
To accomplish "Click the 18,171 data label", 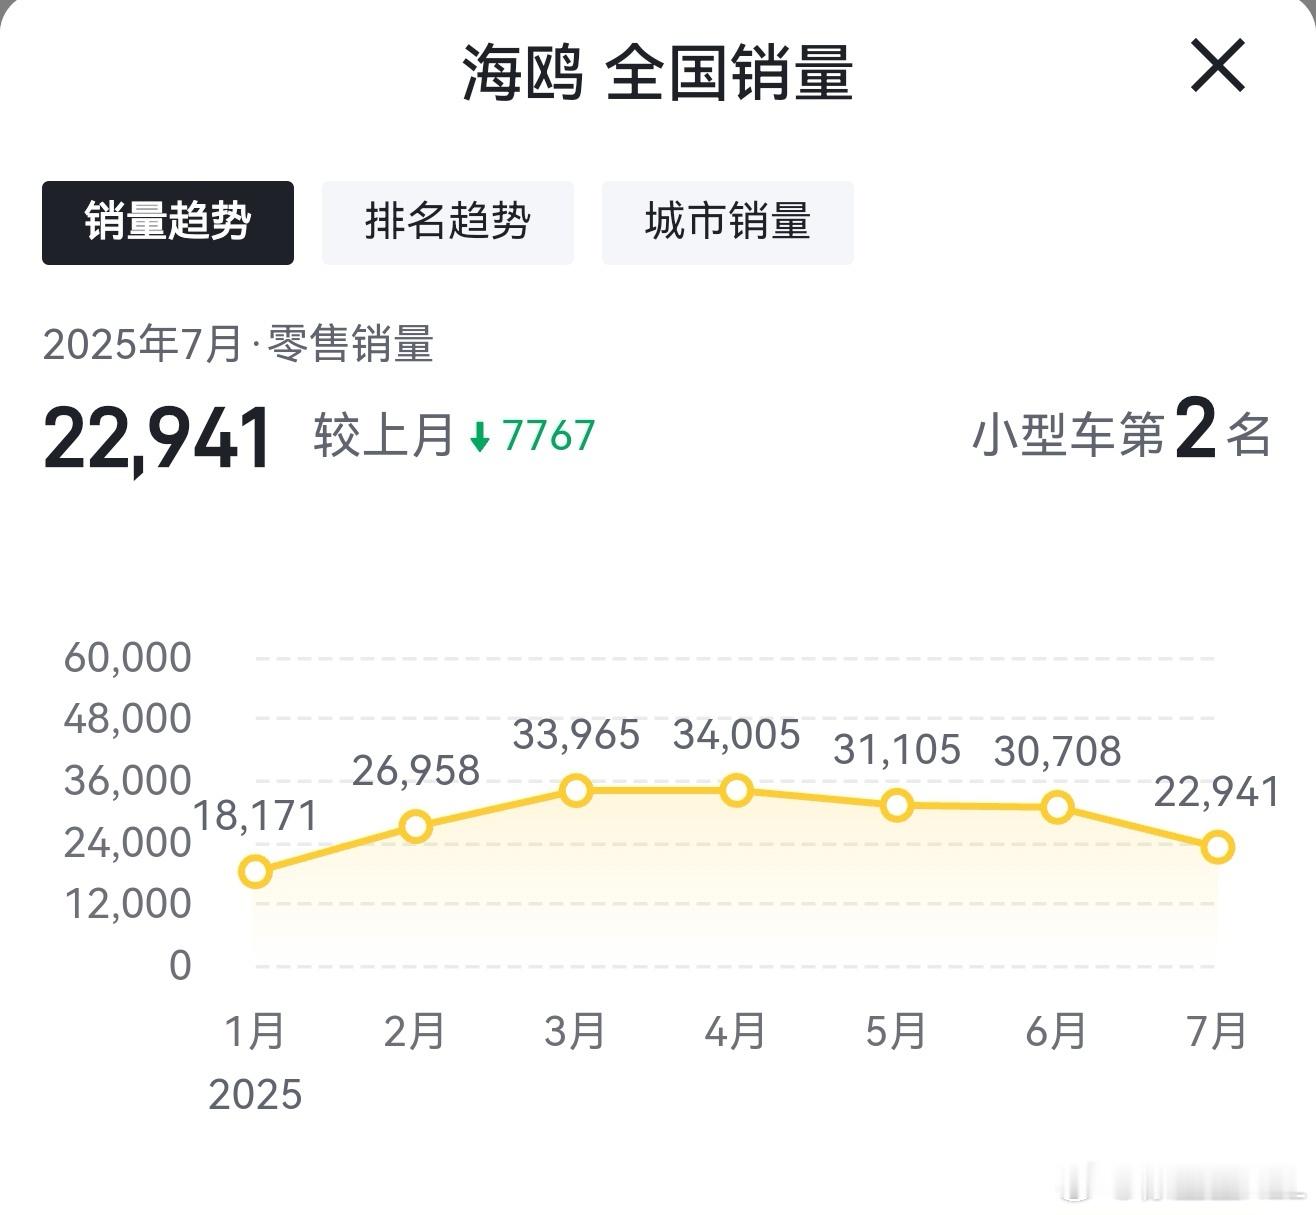I will point(255,816).
